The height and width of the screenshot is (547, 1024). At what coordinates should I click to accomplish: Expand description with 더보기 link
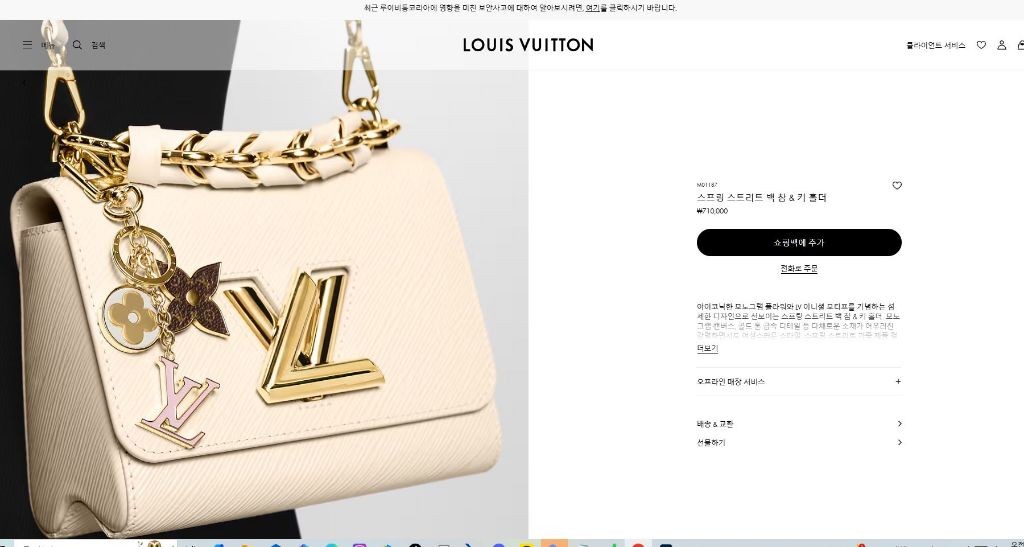(707, 349)
